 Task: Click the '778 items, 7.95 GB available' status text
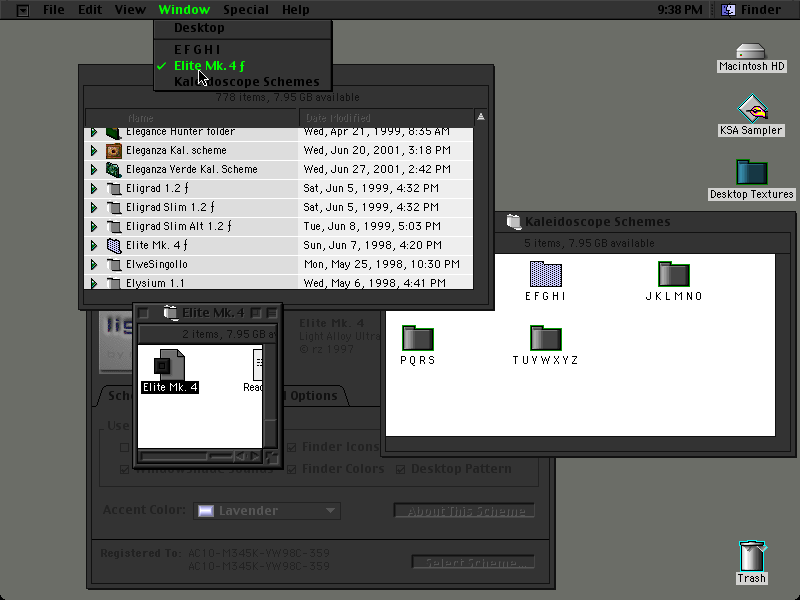point(287,97)
